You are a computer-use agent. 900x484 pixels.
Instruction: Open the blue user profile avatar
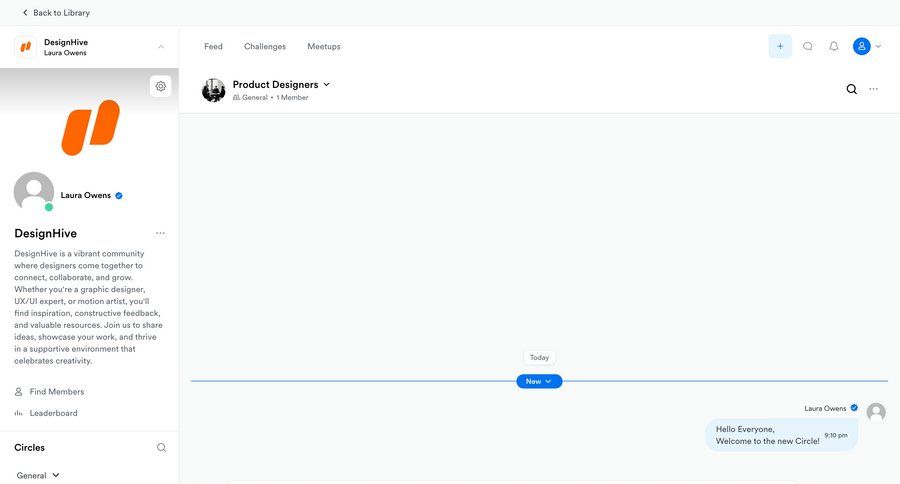pyautogui.click(x=862, y=47)
